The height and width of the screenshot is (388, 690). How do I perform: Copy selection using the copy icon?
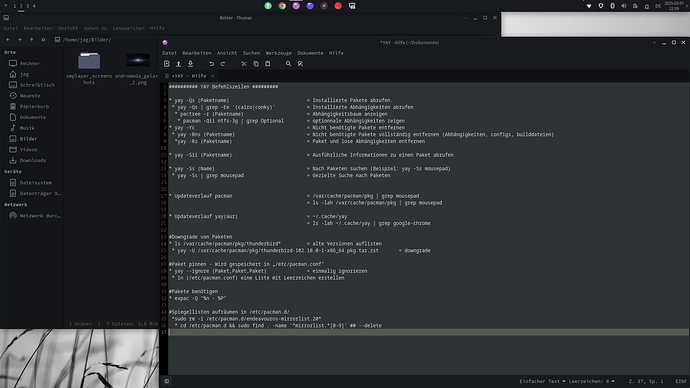(256, 64)
